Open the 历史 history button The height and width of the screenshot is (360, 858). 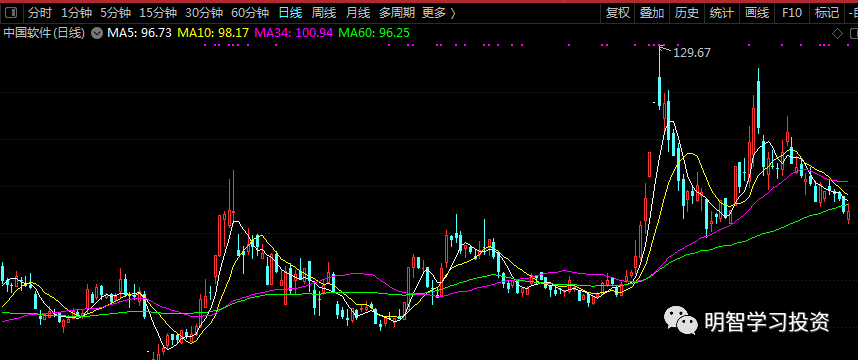(x=687, y=13)
